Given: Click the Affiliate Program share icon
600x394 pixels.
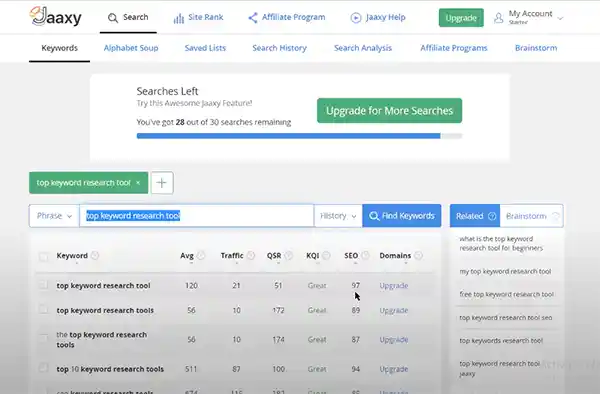Looking at the screenshot, I should 253,18.
